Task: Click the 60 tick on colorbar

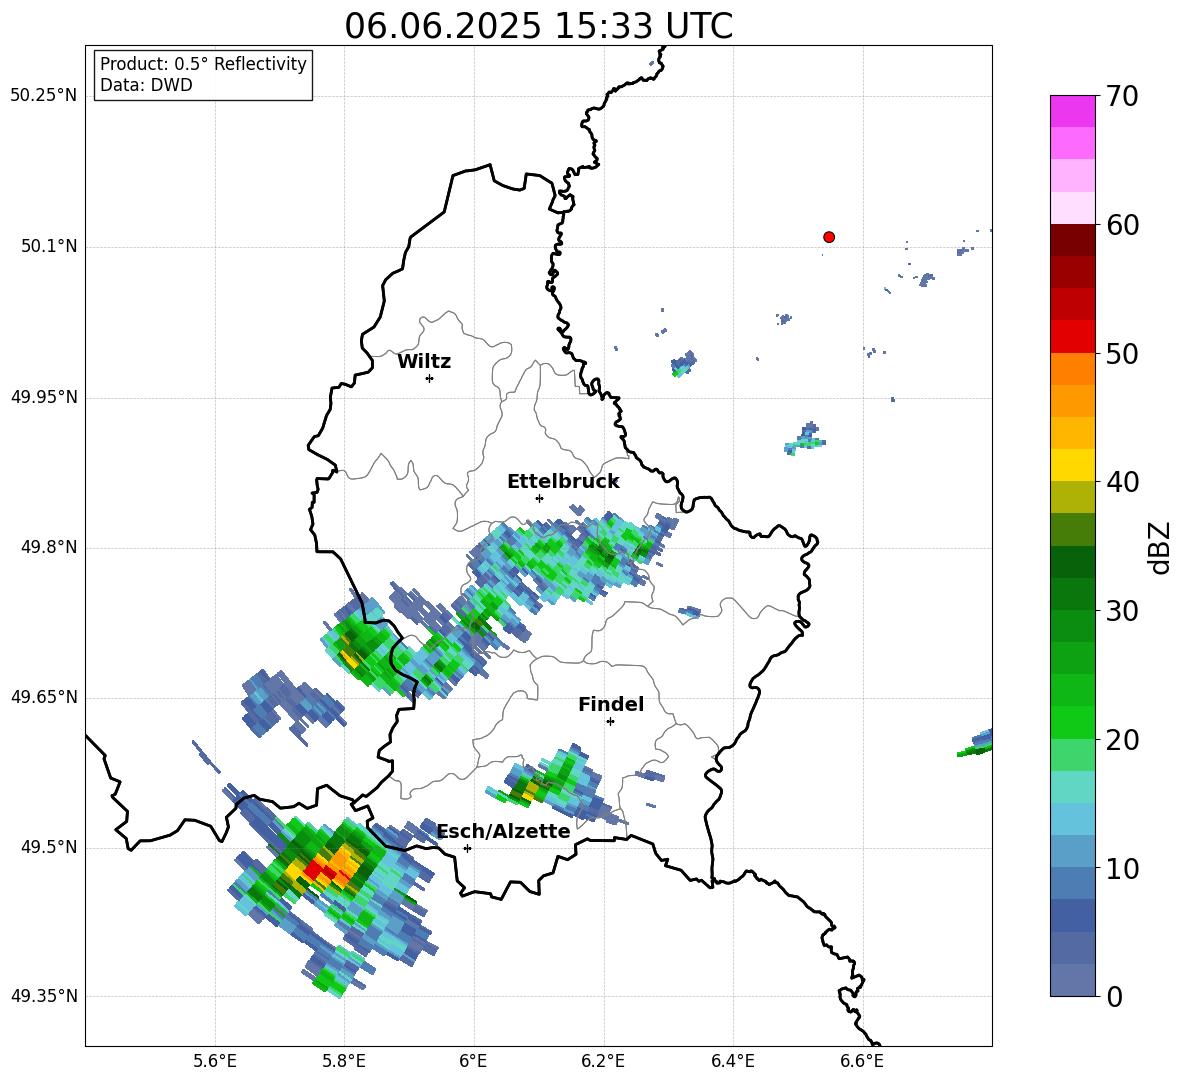Action: 1122,225
